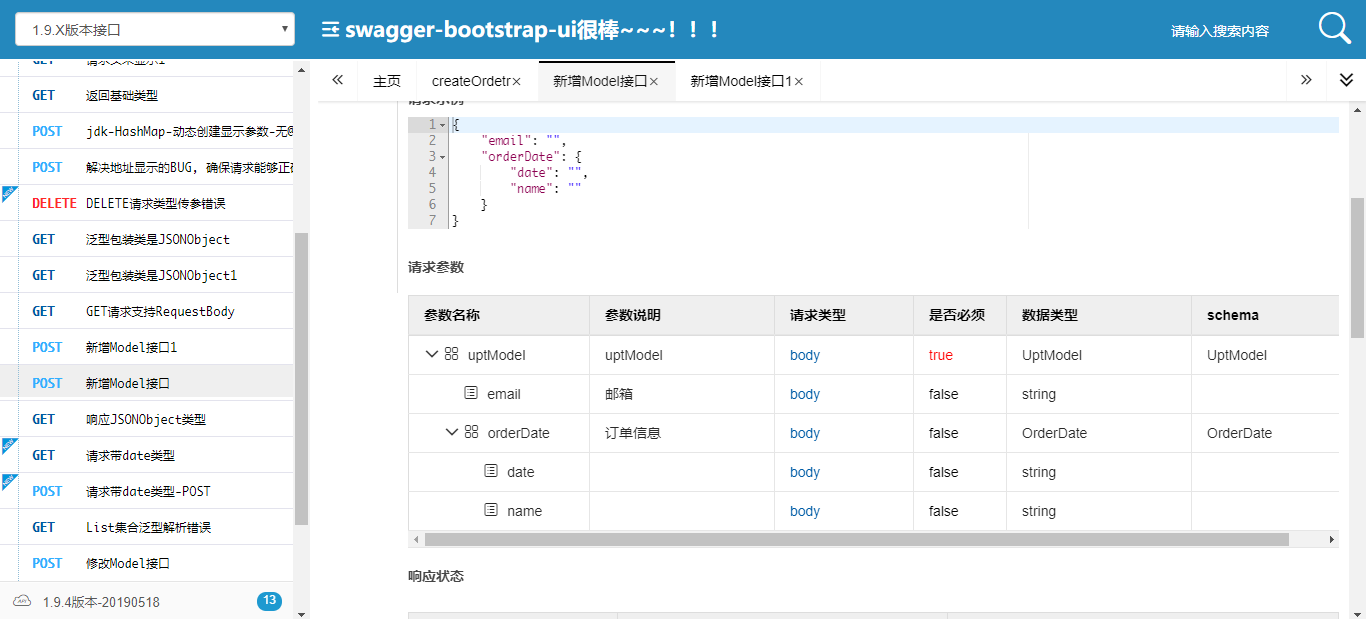Click the search magnifier icon

click(1334, 29)
